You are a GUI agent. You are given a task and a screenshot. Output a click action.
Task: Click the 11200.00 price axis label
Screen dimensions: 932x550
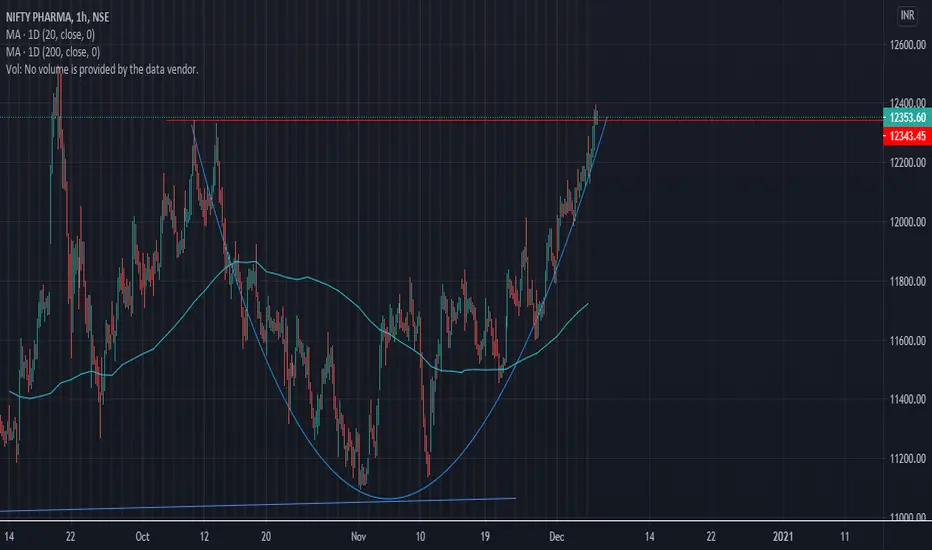(x=908, y=458)
